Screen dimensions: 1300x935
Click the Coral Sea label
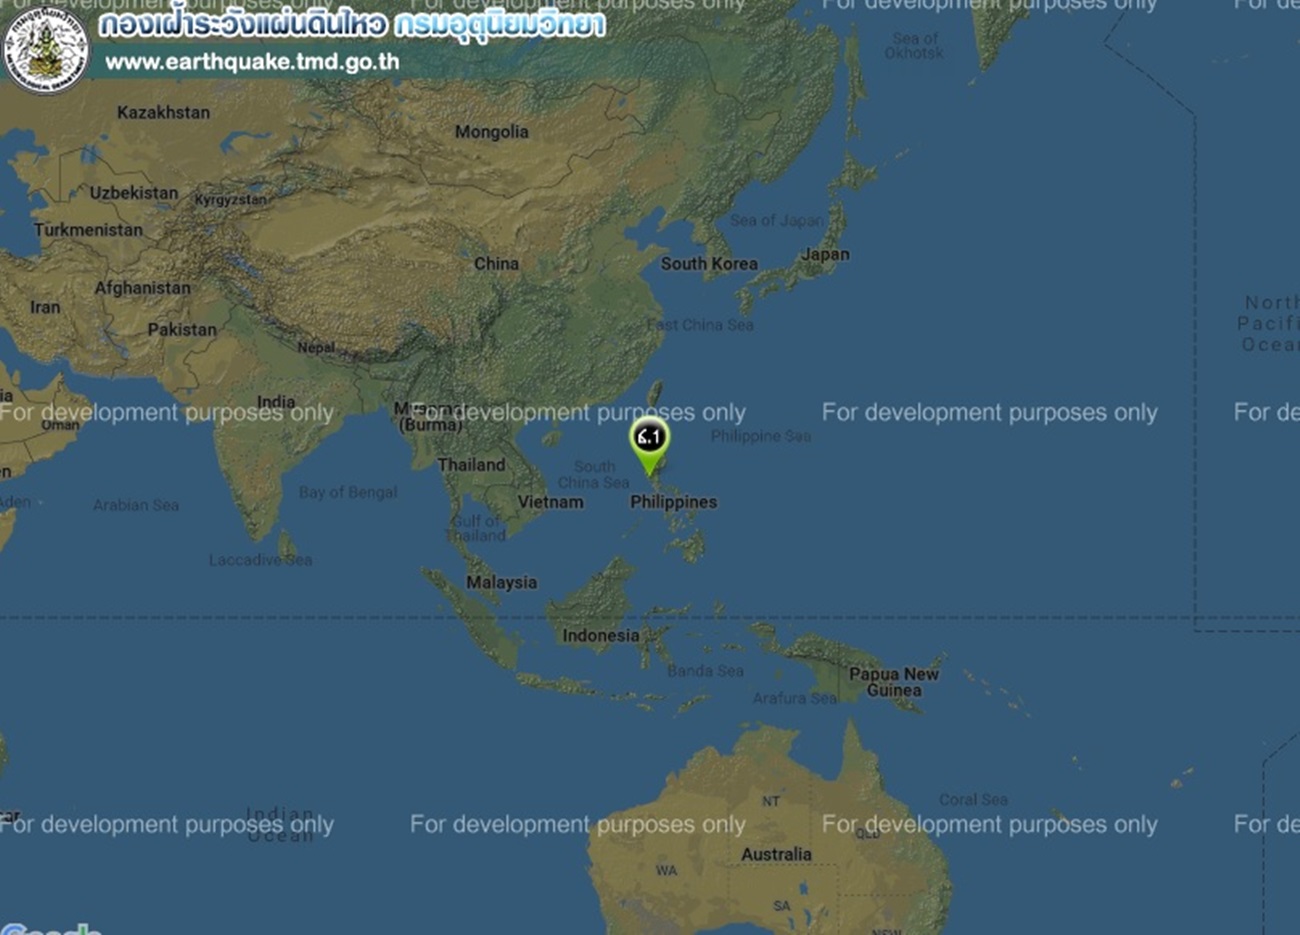click(x=973, y=800)
